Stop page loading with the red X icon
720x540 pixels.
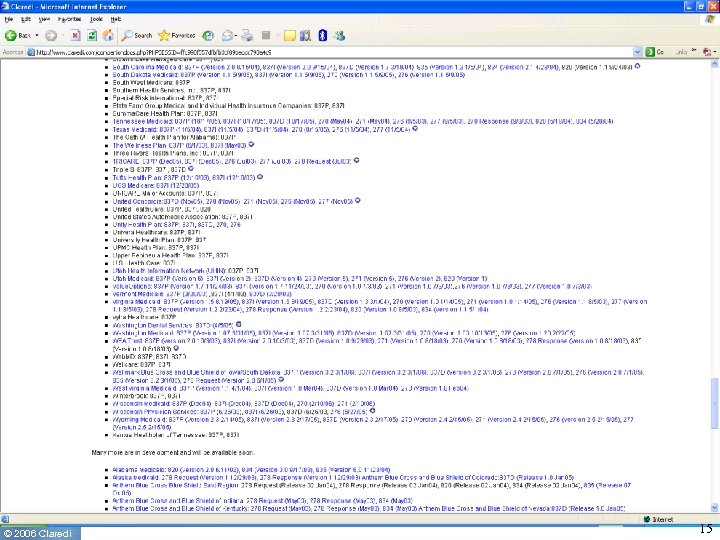coord(75,35)
